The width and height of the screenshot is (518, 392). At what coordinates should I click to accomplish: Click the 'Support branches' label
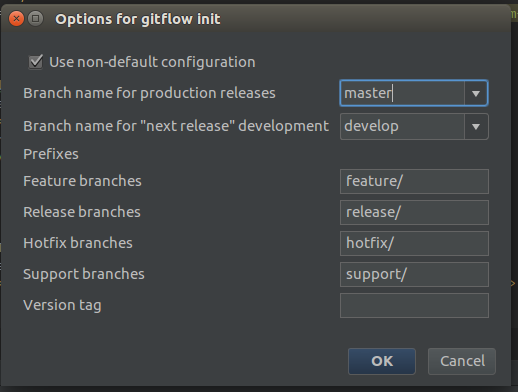coord(84,274)
